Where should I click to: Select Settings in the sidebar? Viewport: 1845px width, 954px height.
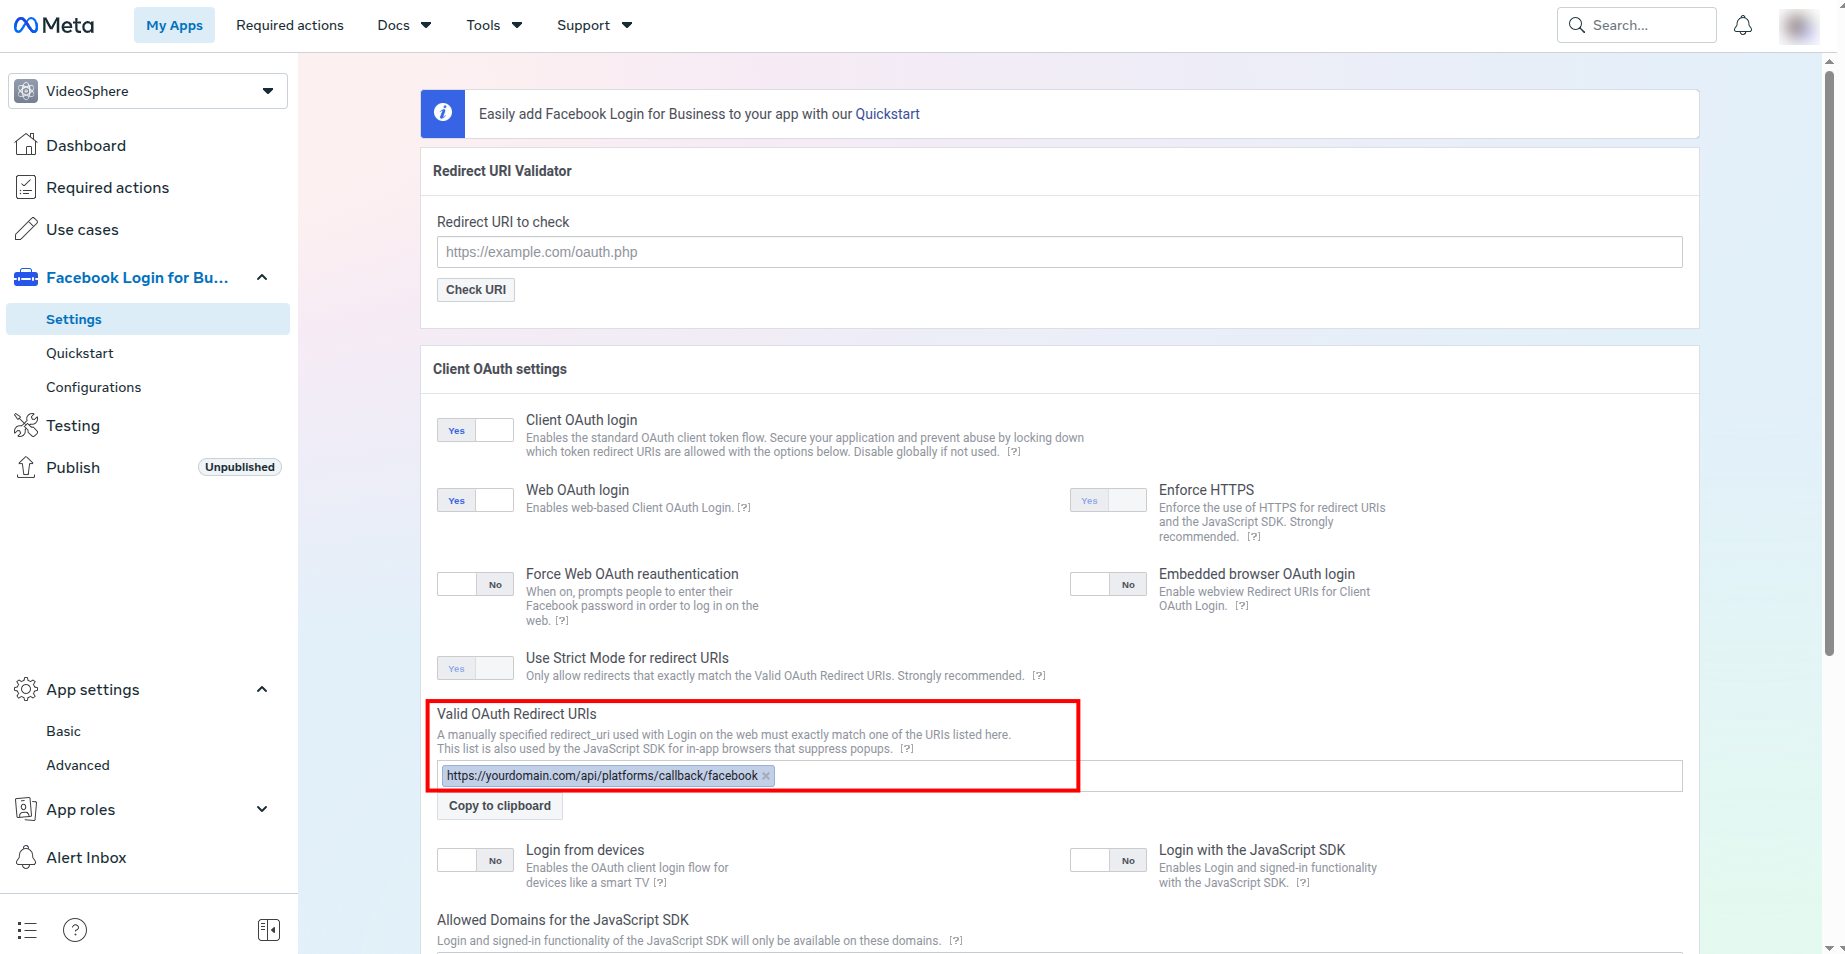point(148,319)
